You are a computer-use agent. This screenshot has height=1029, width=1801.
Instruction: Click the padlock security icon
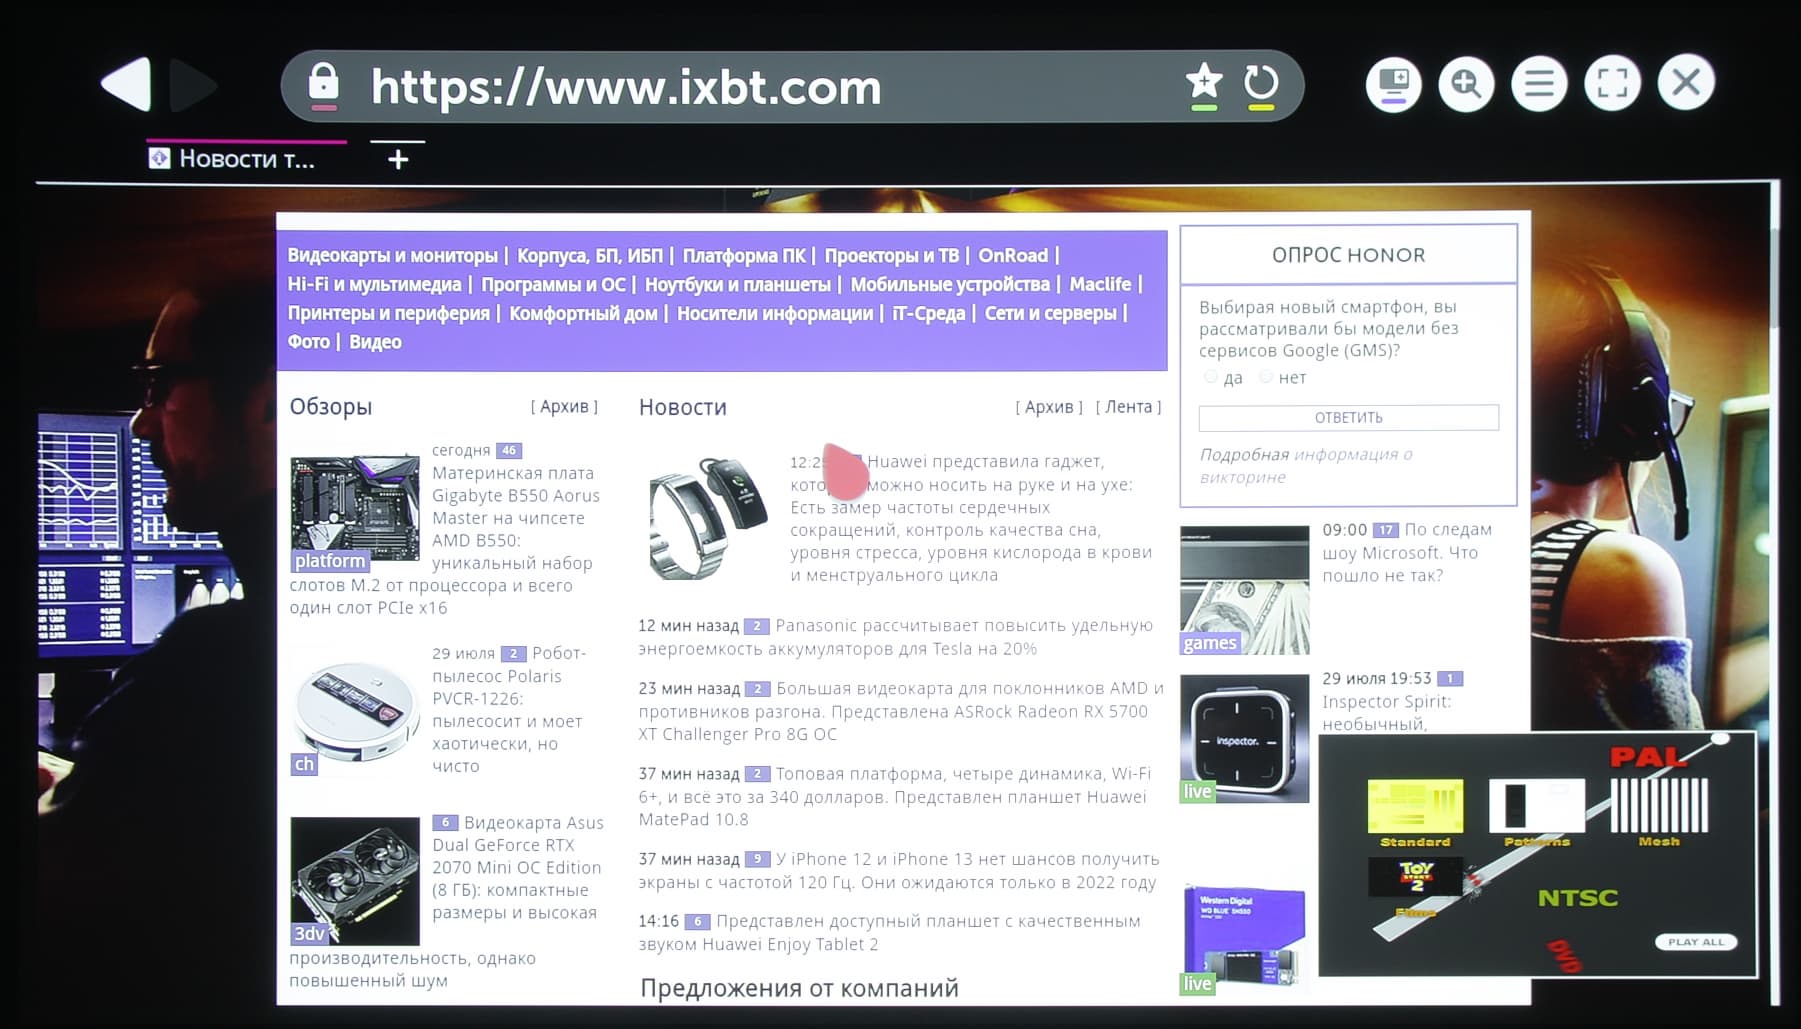pos(323,84)
